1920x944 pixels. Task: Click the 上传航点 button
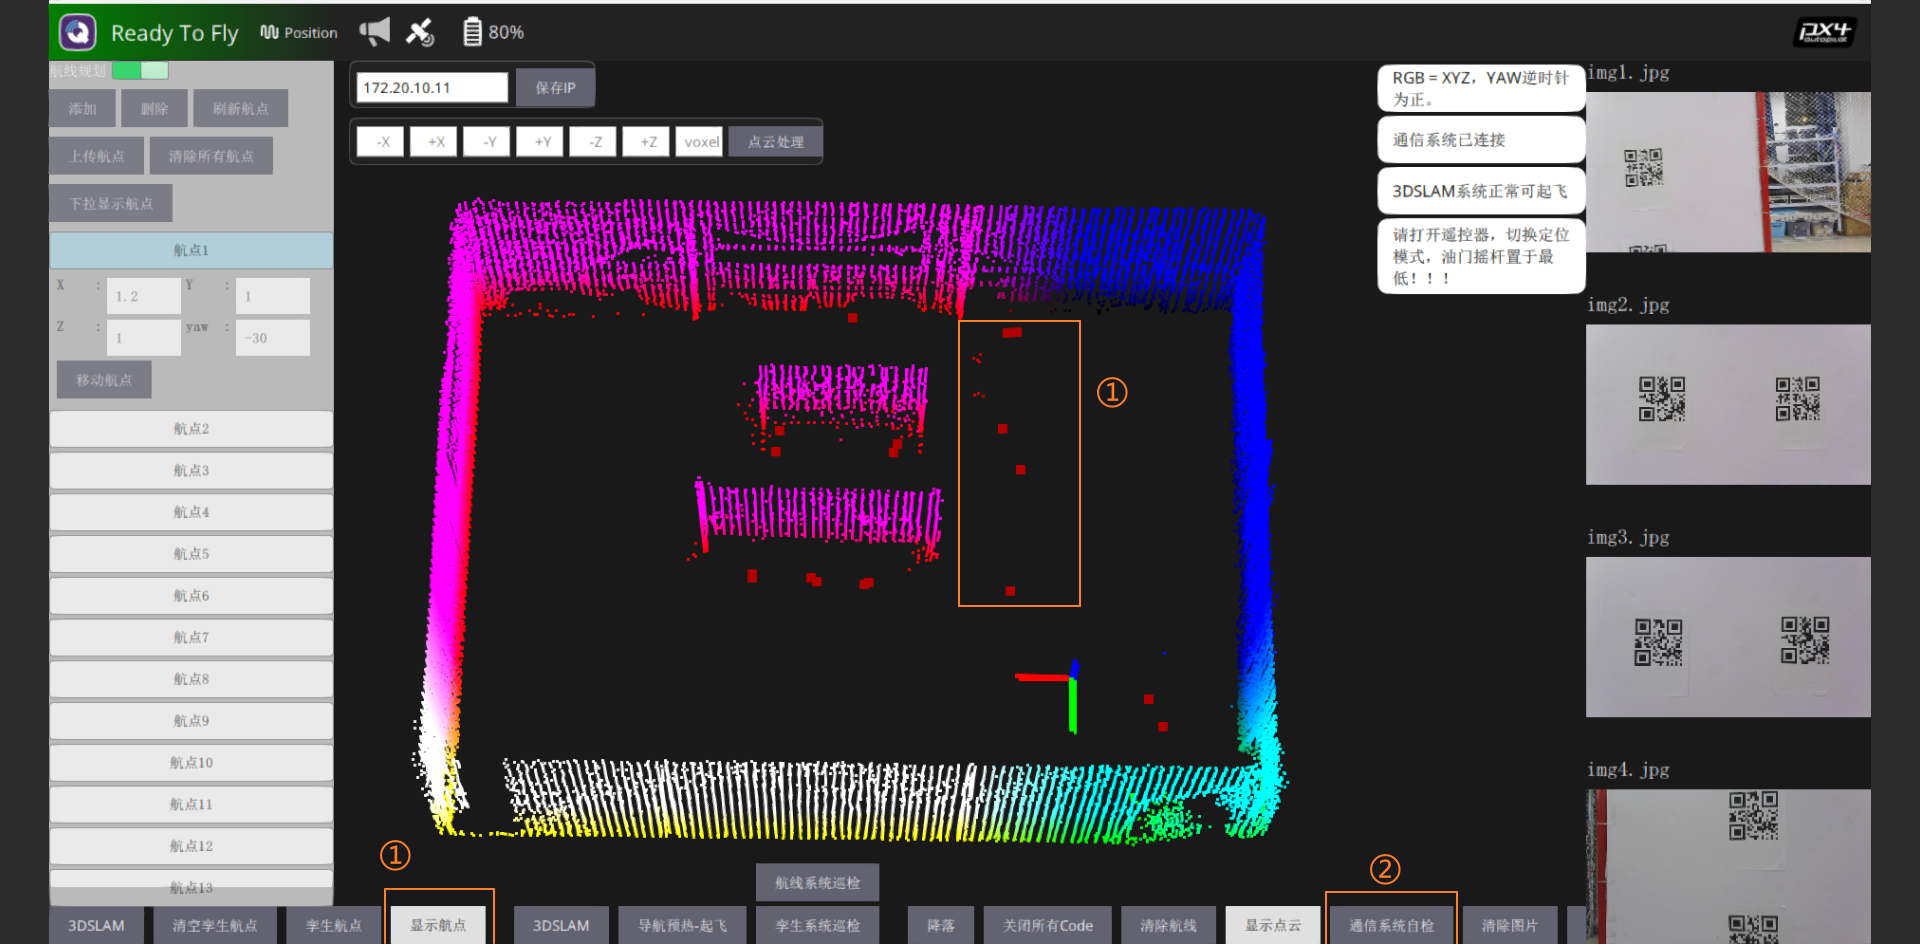click(97, 156)
